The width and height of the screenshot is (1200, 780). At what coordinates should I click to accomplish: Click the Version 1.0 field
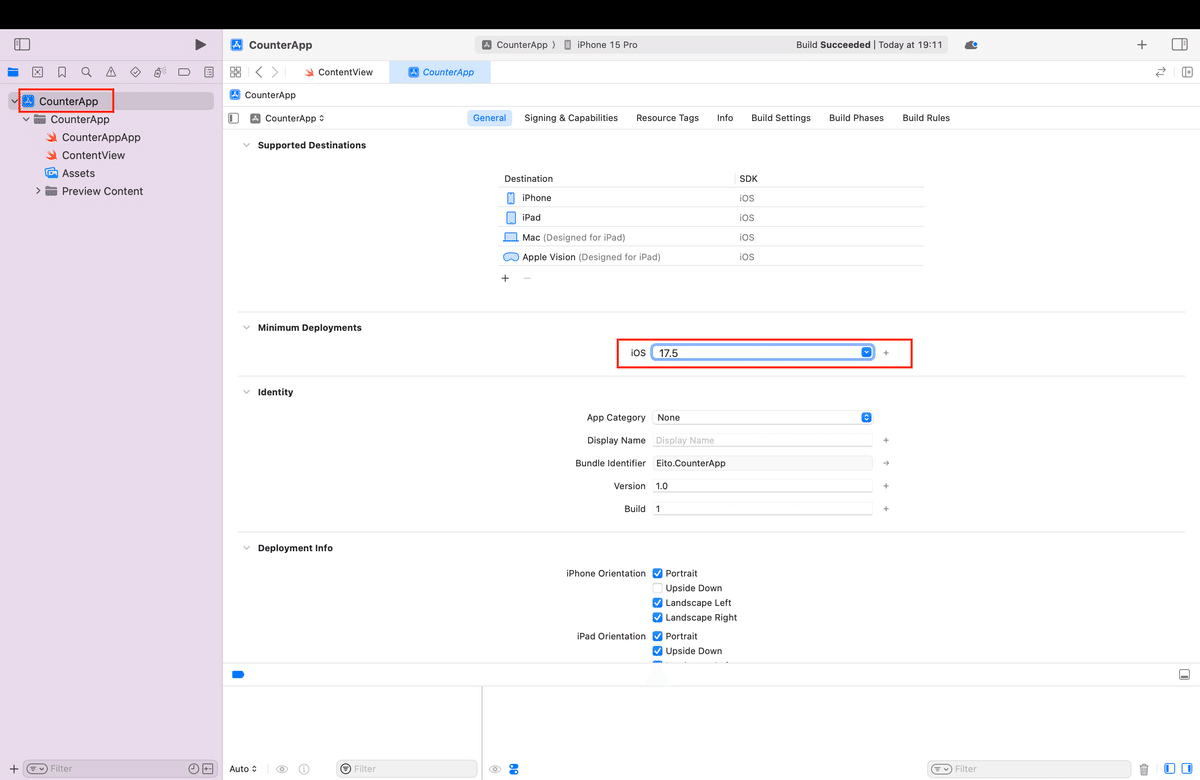coord(763,486)
